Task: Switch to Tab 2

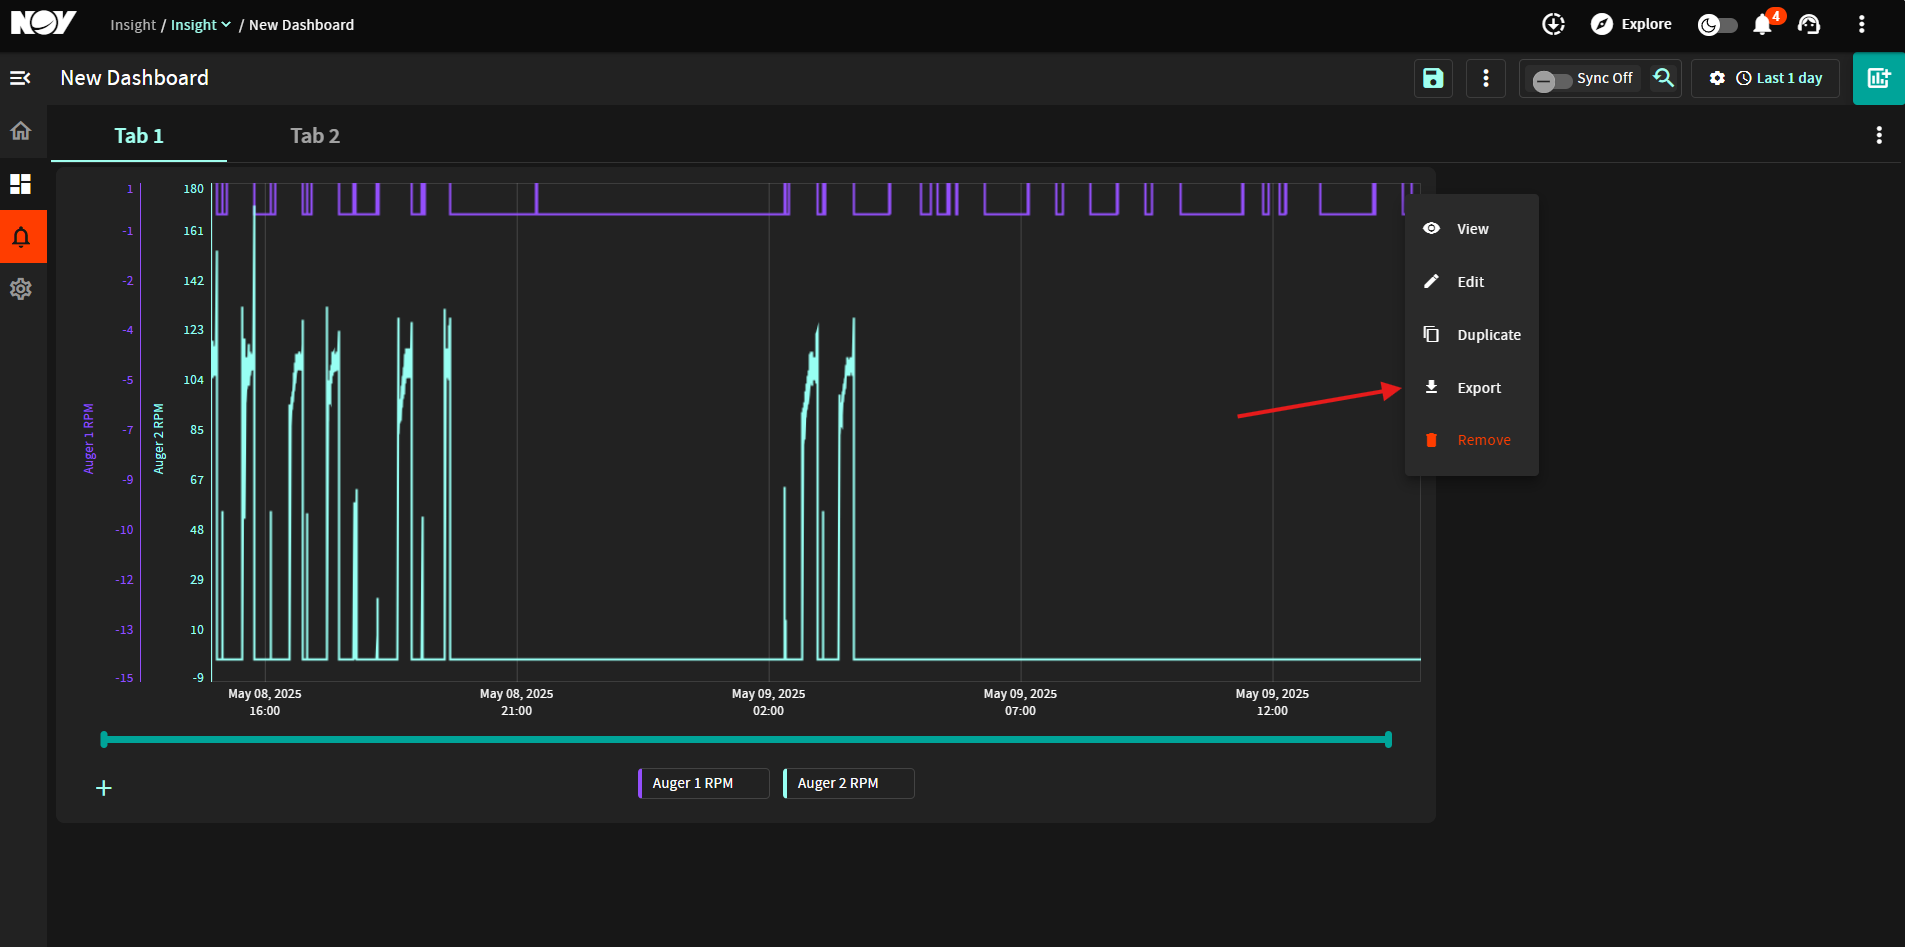Action: pyautogui.click(x=315, y=136)
